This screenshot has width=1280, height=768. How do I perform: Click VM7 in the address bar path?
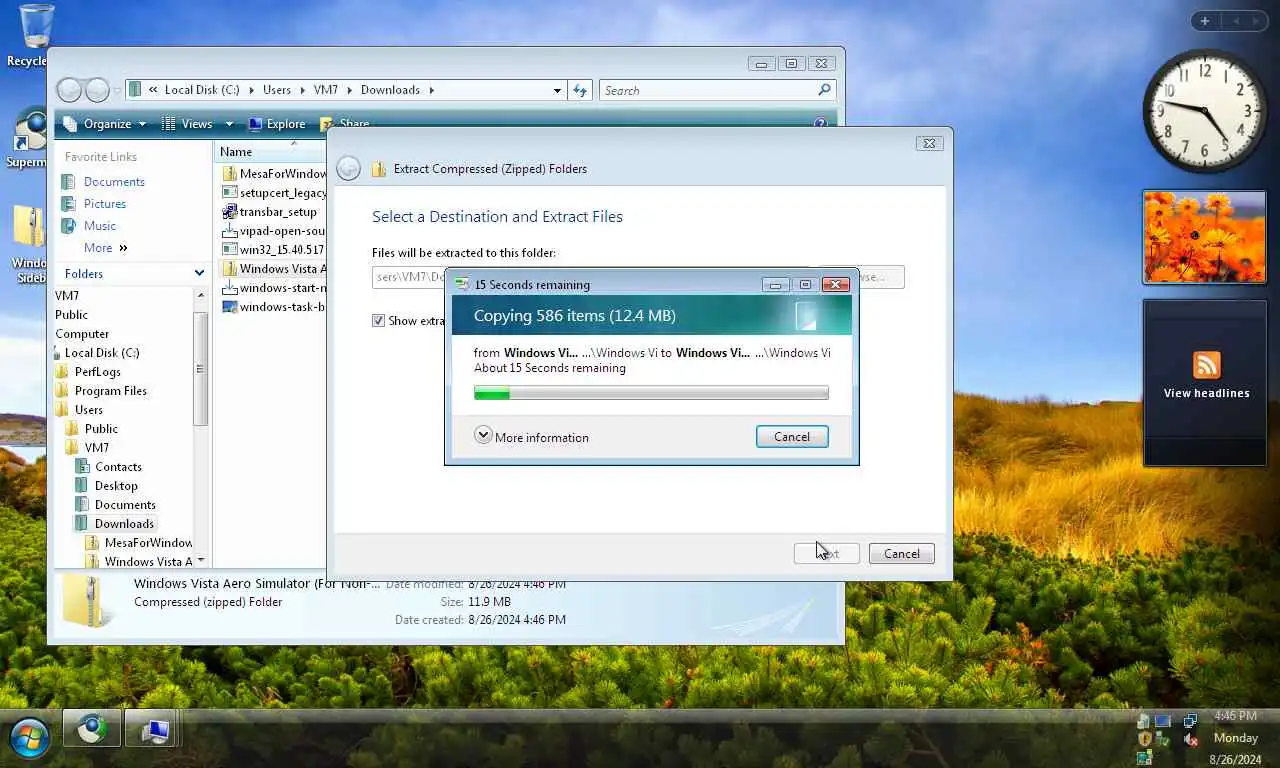[x=326, y=90]
